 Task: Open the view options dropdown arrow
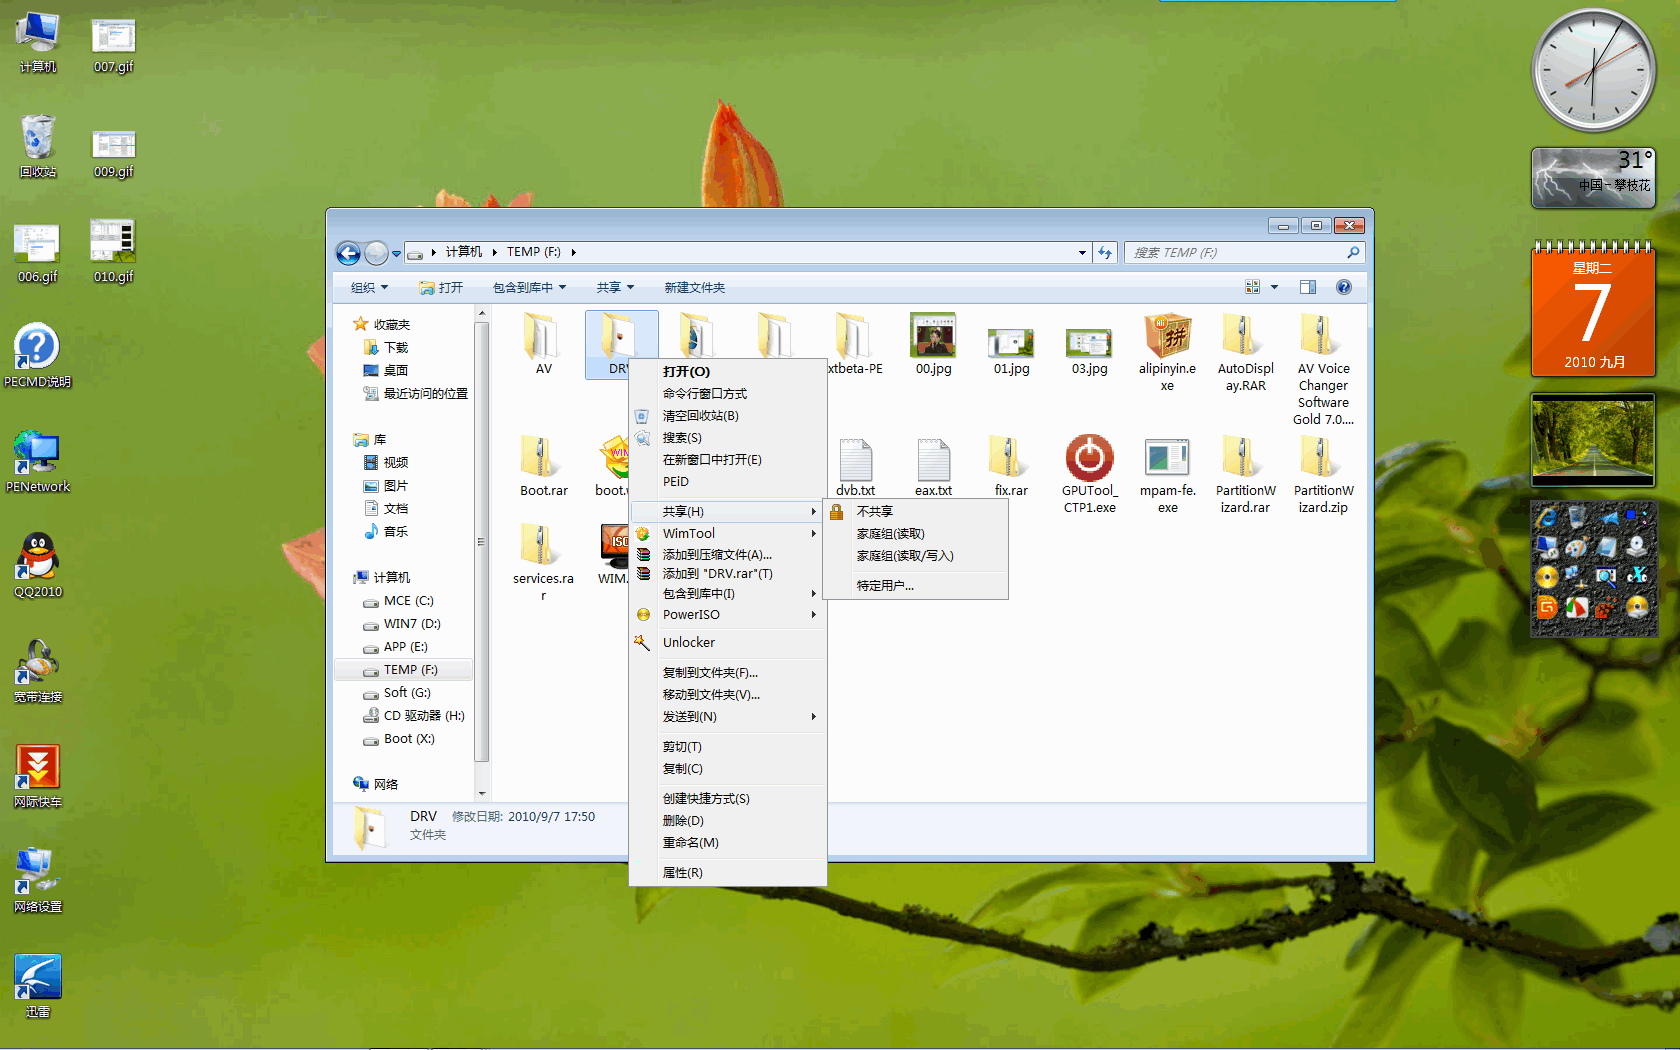(1274, 287)
